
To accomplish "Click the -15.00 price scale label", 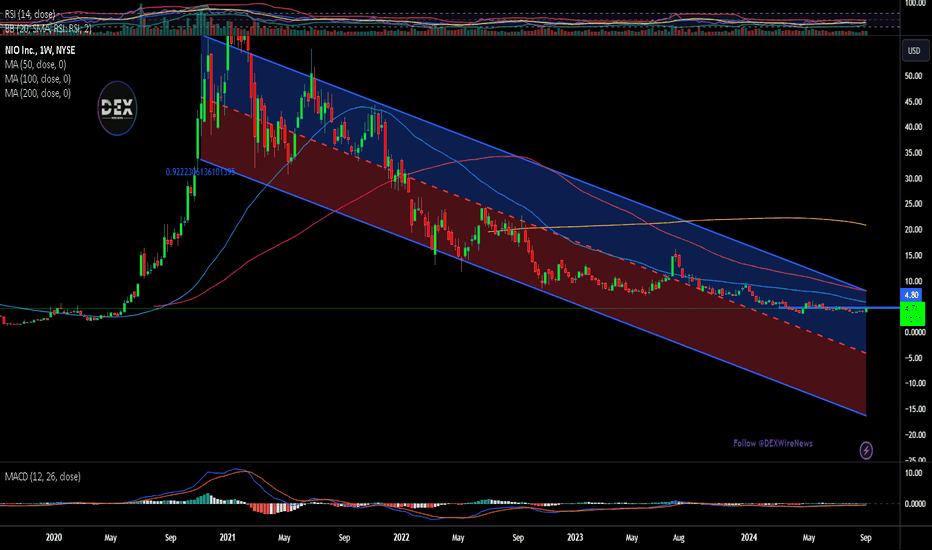I will (x=914, y=409).
